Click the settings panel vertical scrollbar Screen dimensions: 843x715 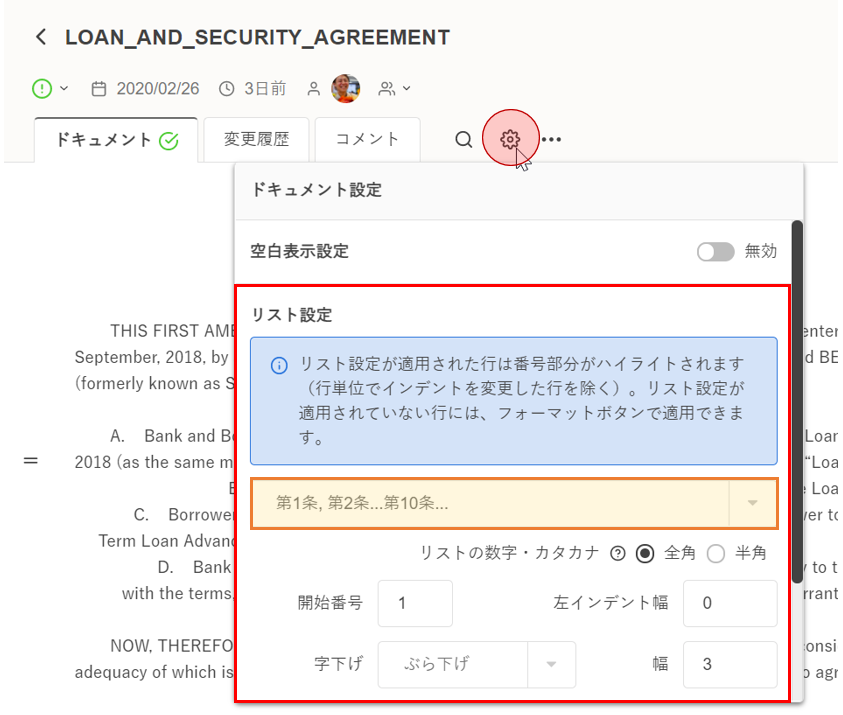click(x=797, y=400)
